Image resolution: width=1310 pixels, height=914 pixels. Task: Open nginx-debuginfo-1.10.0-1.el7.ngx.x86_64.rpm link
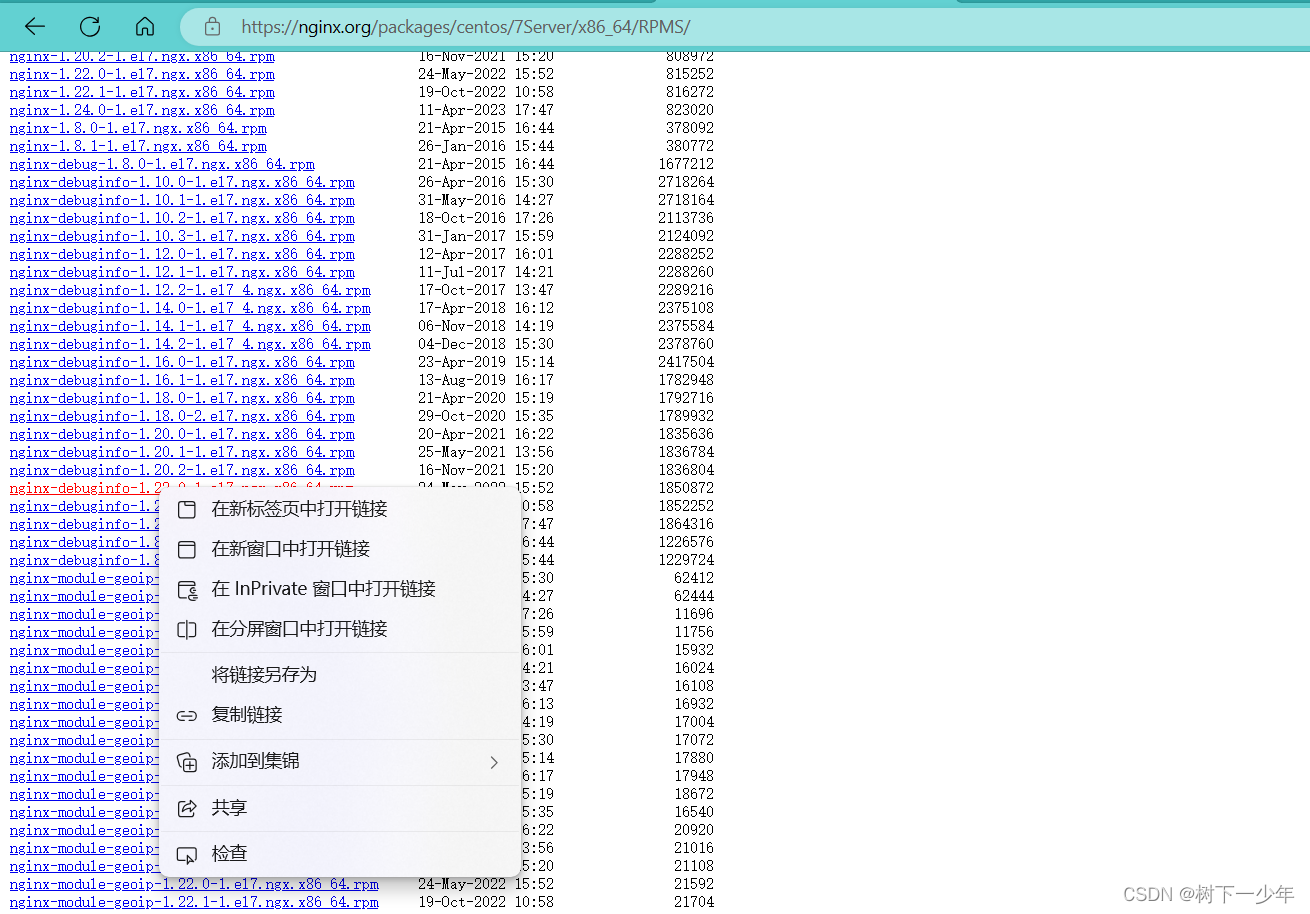(x=182, y=182)
